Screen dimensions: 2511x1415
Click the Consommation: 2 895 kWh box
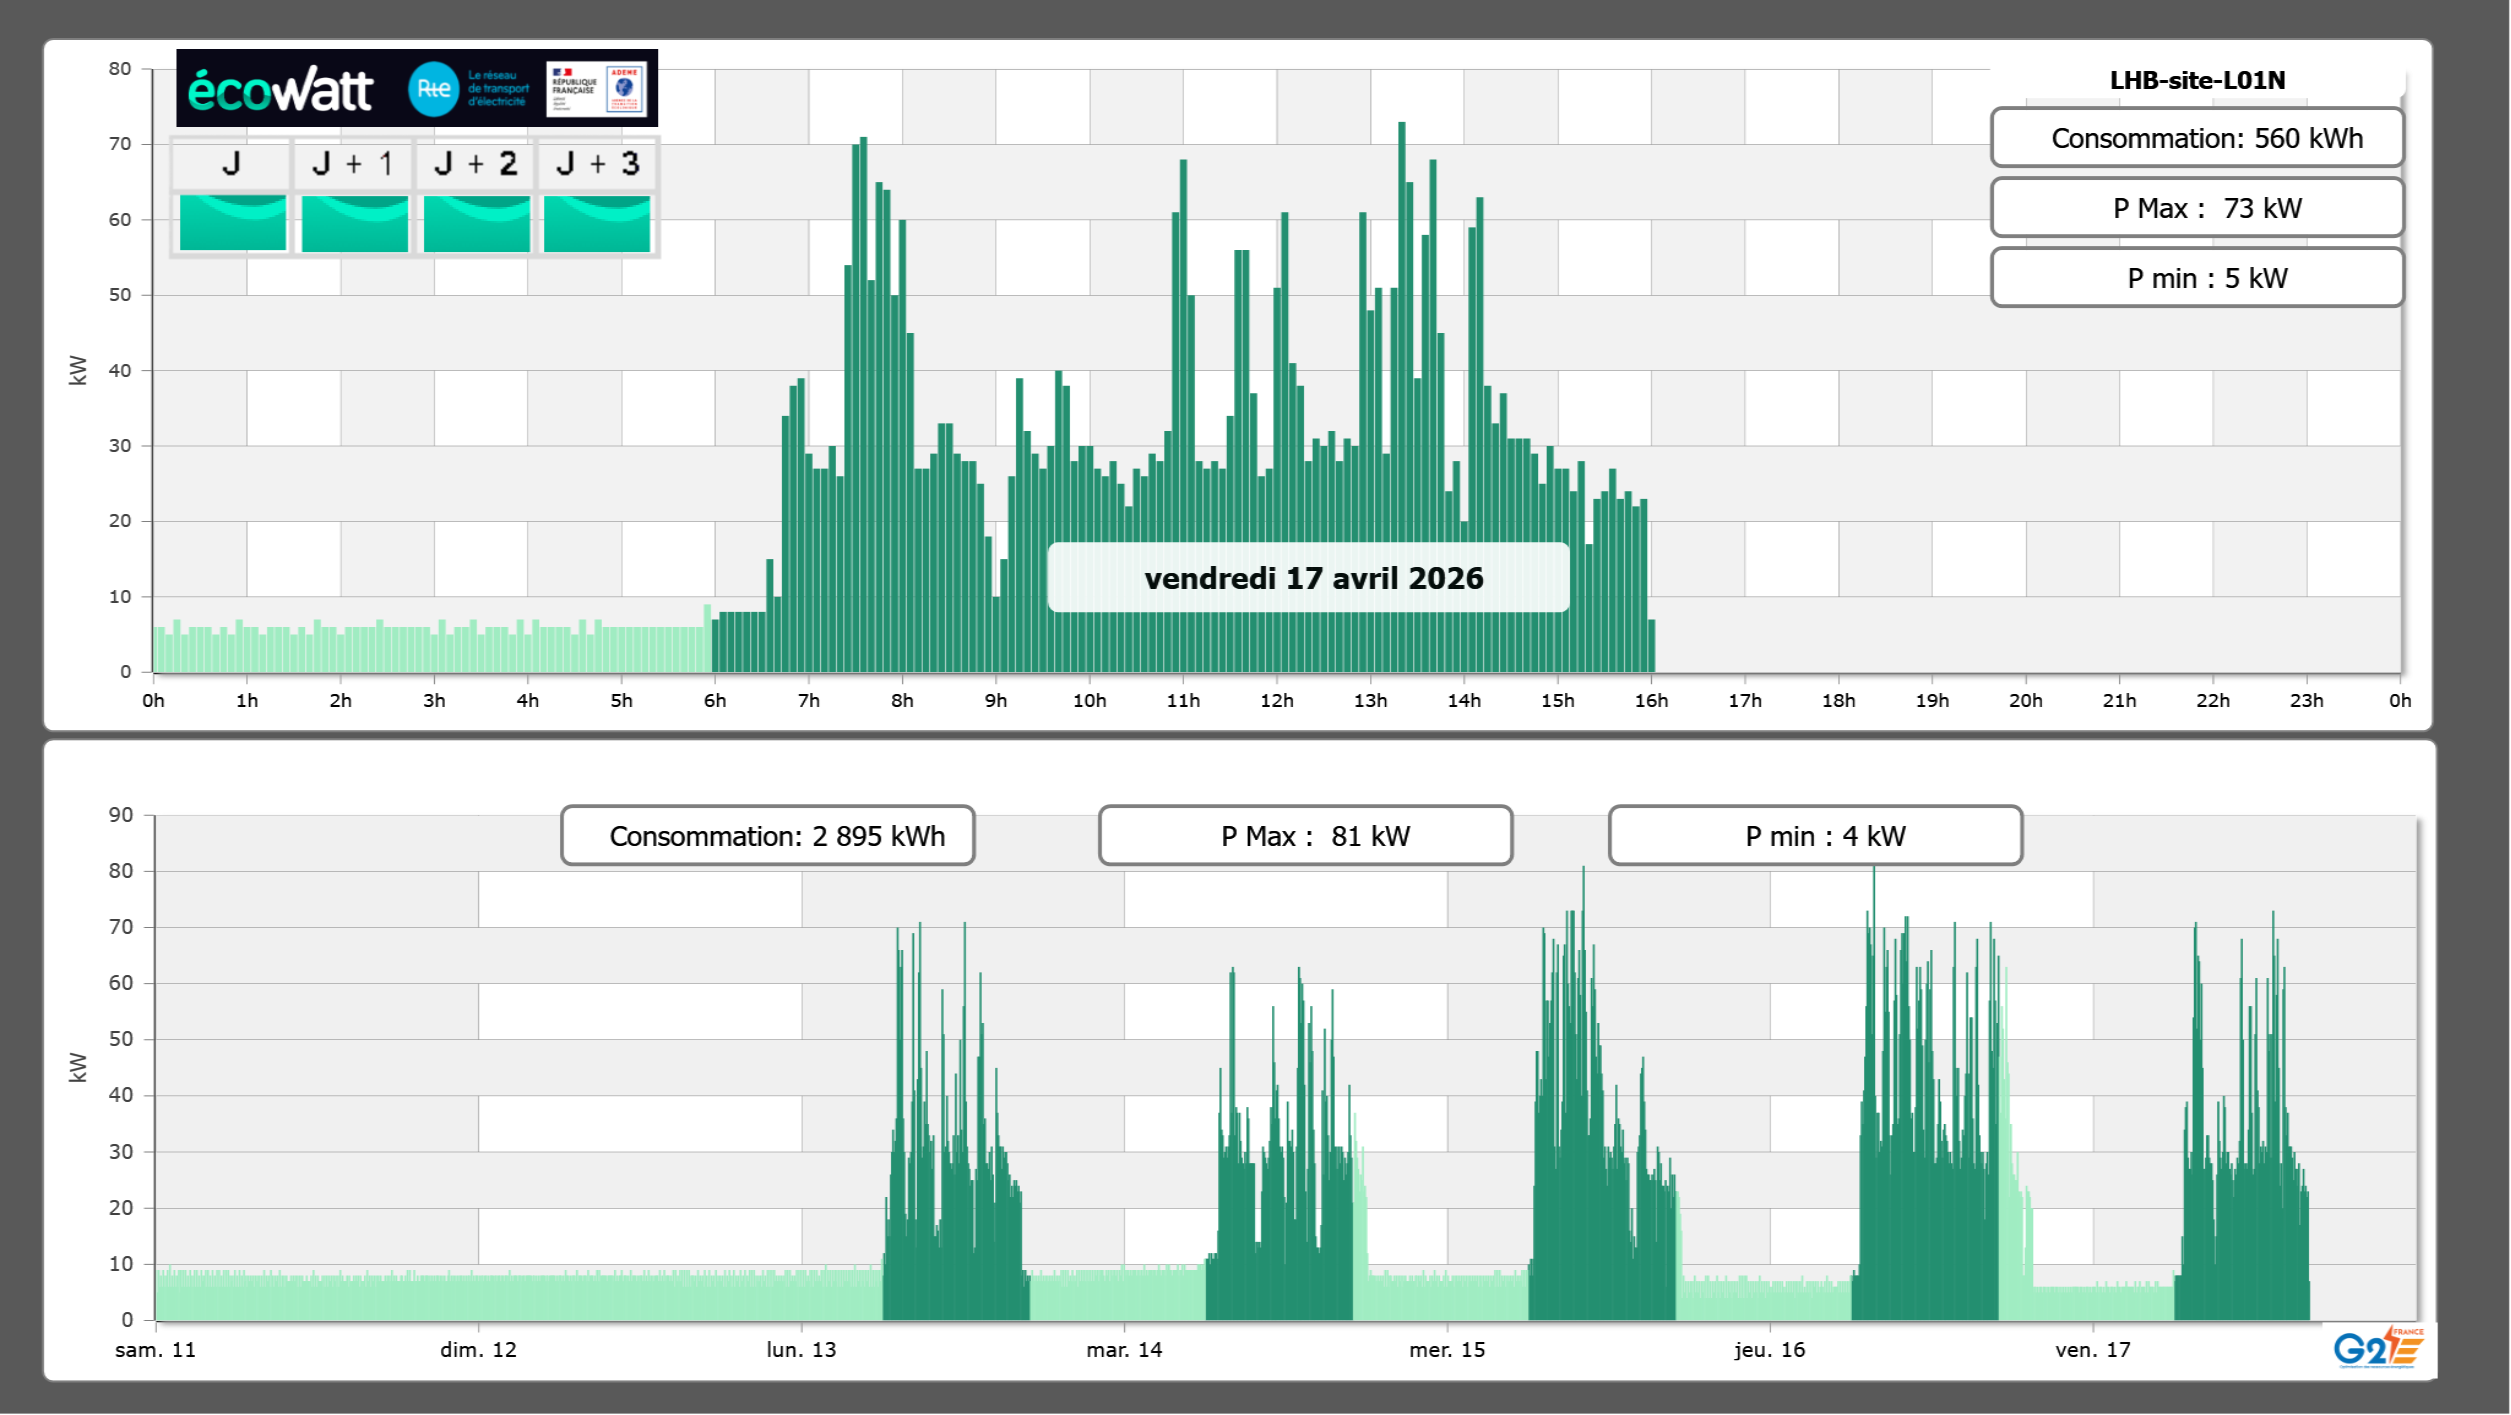[767, 836]
